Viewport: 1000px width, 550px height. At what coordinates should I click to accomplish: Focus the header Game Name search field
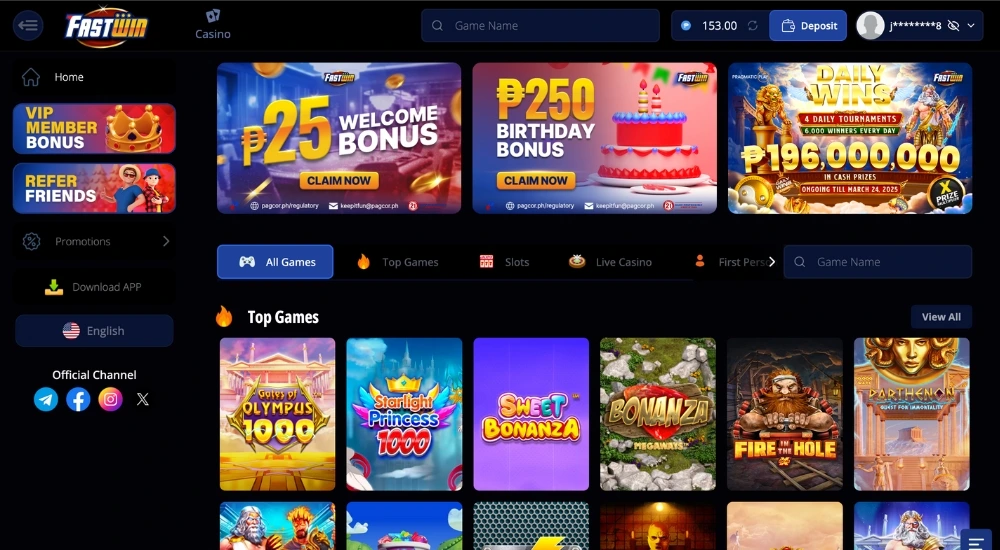pos(540,26)
